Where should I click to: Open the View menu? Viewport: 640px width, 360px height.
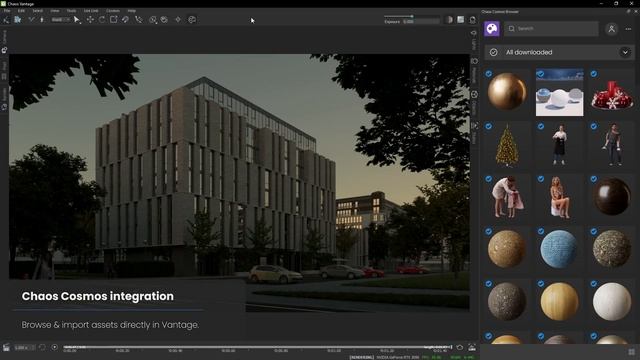[x=55, y=11]
